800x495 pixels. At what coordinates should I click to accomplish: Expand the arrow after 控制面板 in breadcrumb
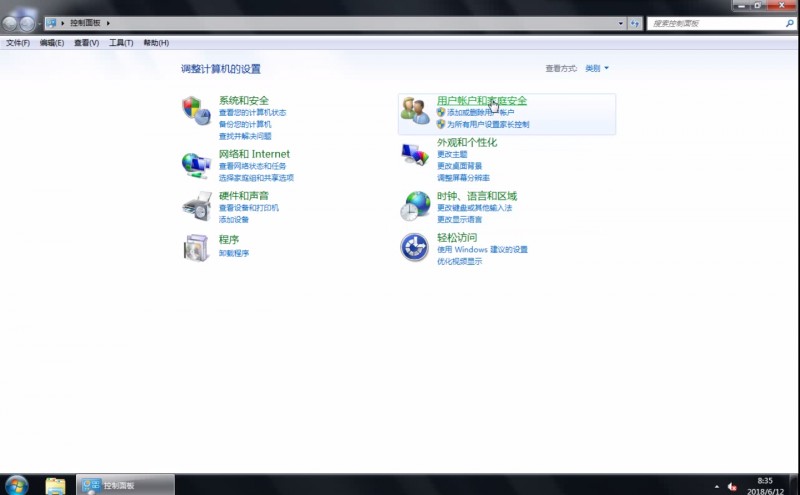[108, 23]
